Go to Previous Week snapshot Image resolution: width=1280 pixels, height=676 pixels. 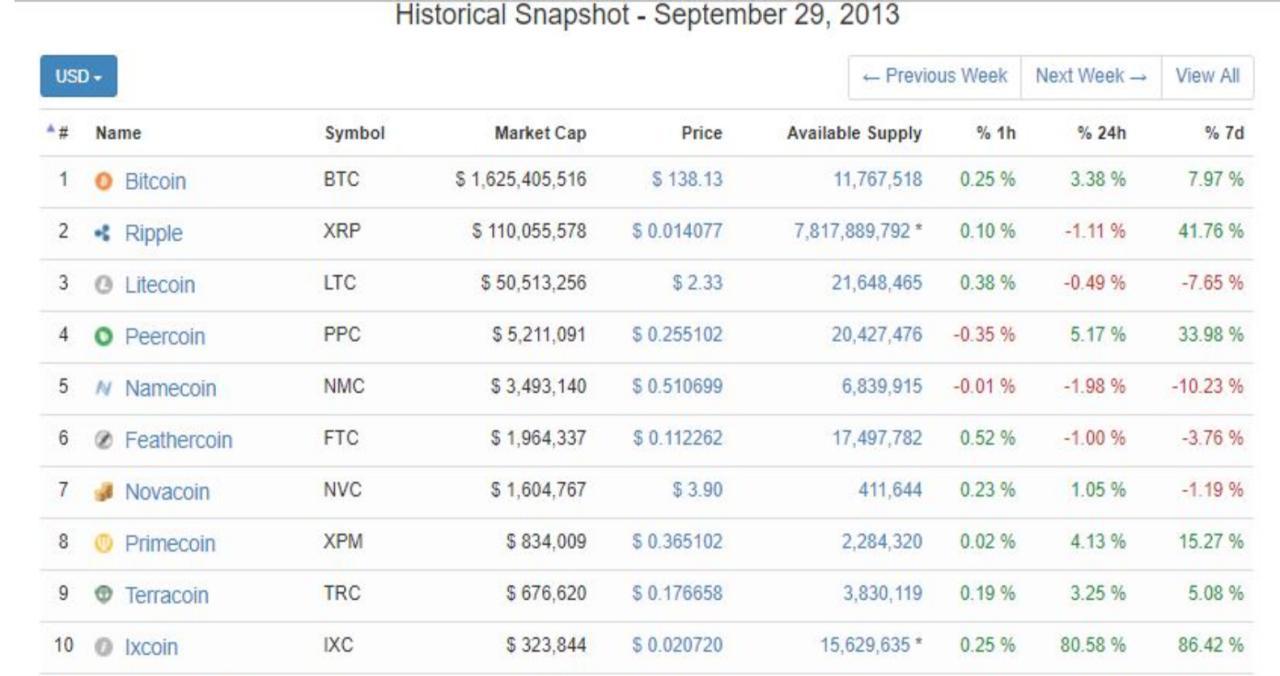[934, 76]
